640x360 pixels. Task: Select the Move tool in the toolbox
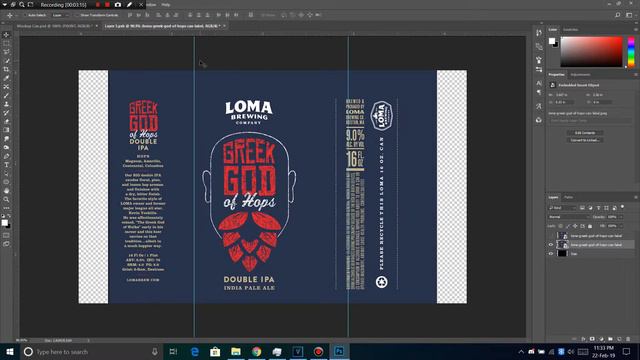click(6, 35)
